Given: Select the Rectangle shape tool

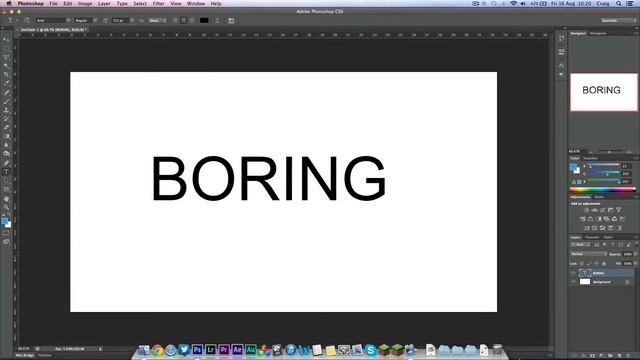Looking at the screenshot, I should pos(6,189).
